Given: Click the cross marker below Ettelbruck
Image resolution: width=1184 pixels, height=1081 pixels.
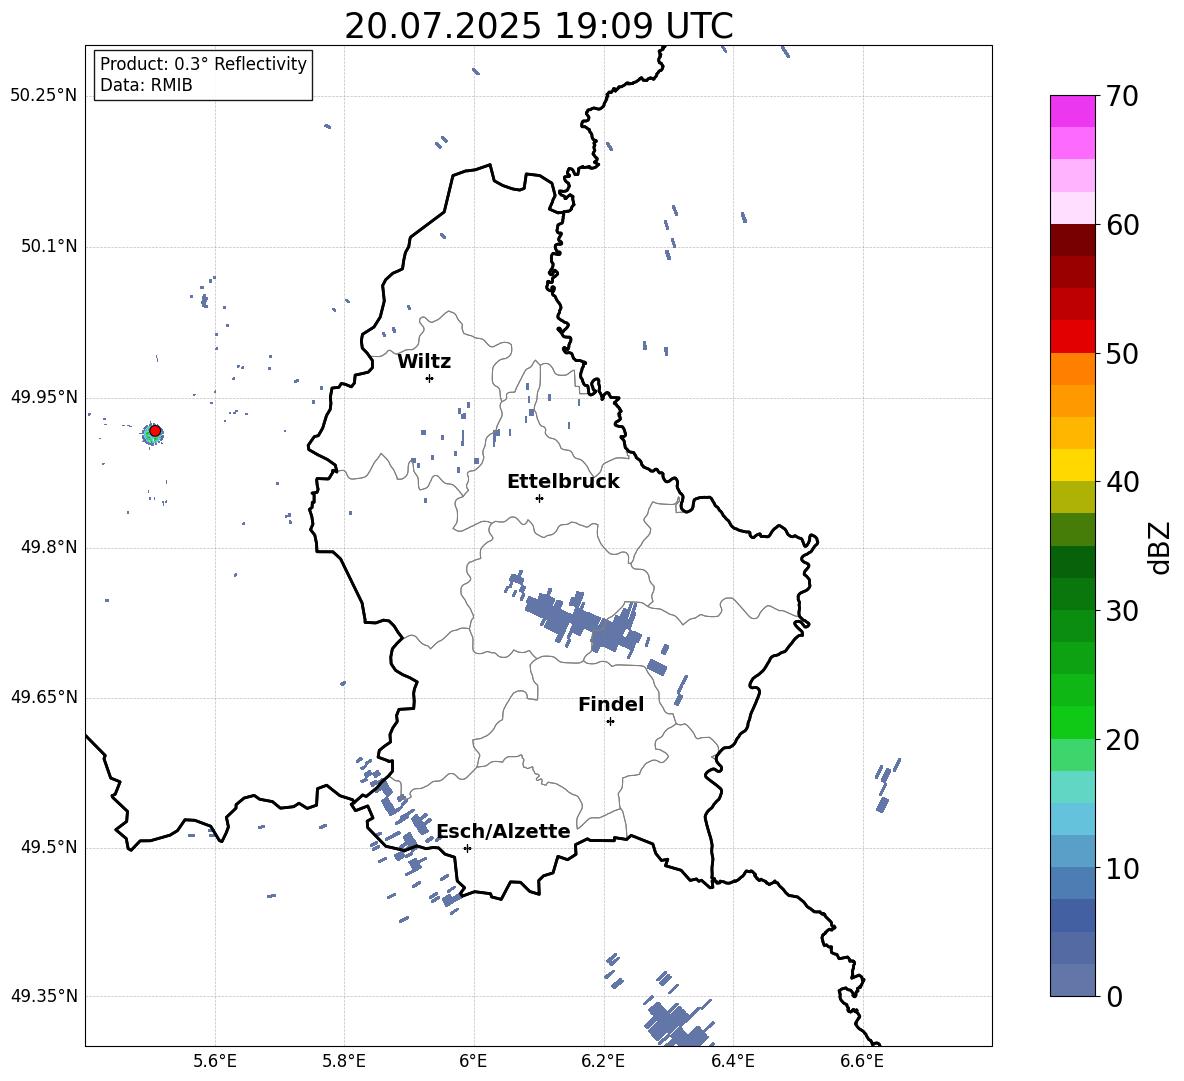Looking at the screenshot, I should [539, 498].
